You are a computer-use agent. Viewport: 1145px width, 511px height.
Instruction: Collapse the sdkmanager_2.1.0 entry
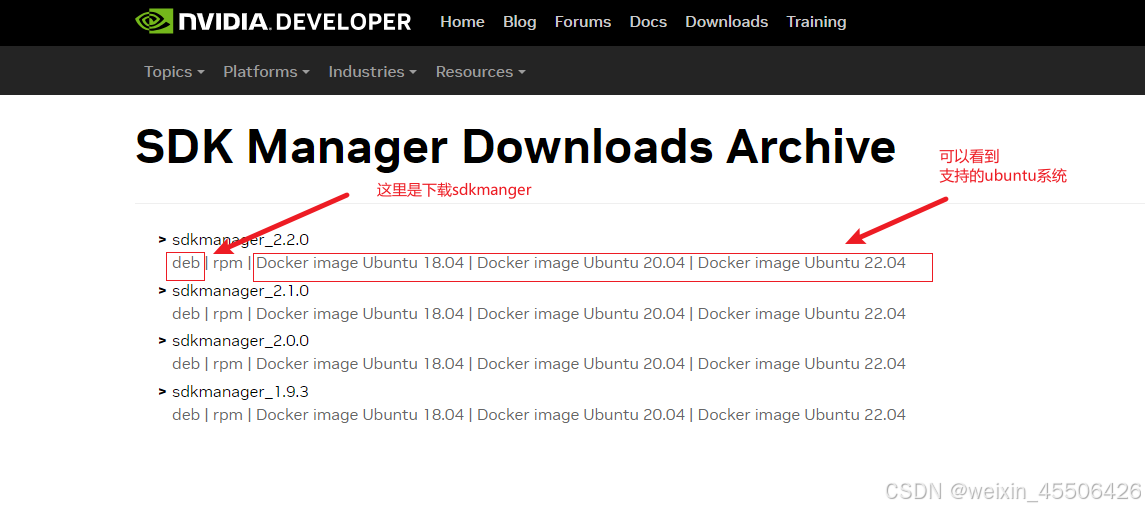tap(234, 291)
